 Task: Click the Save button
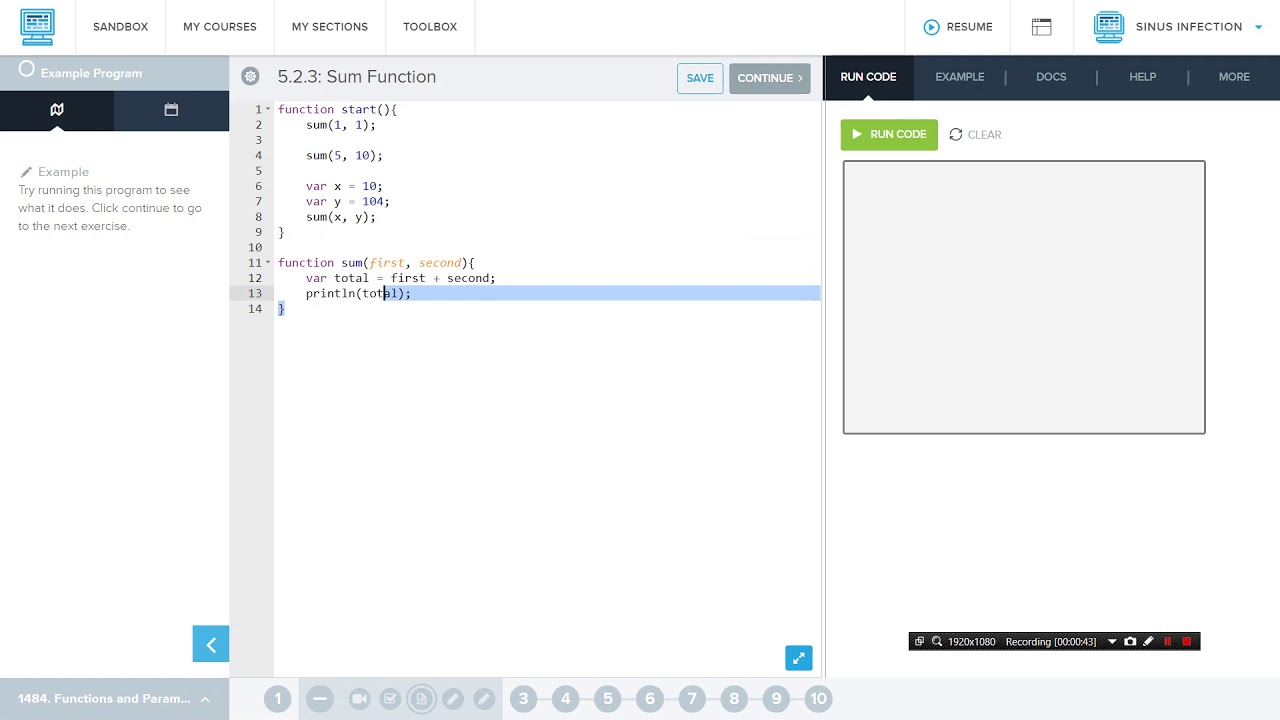click(x=700, y=78)
